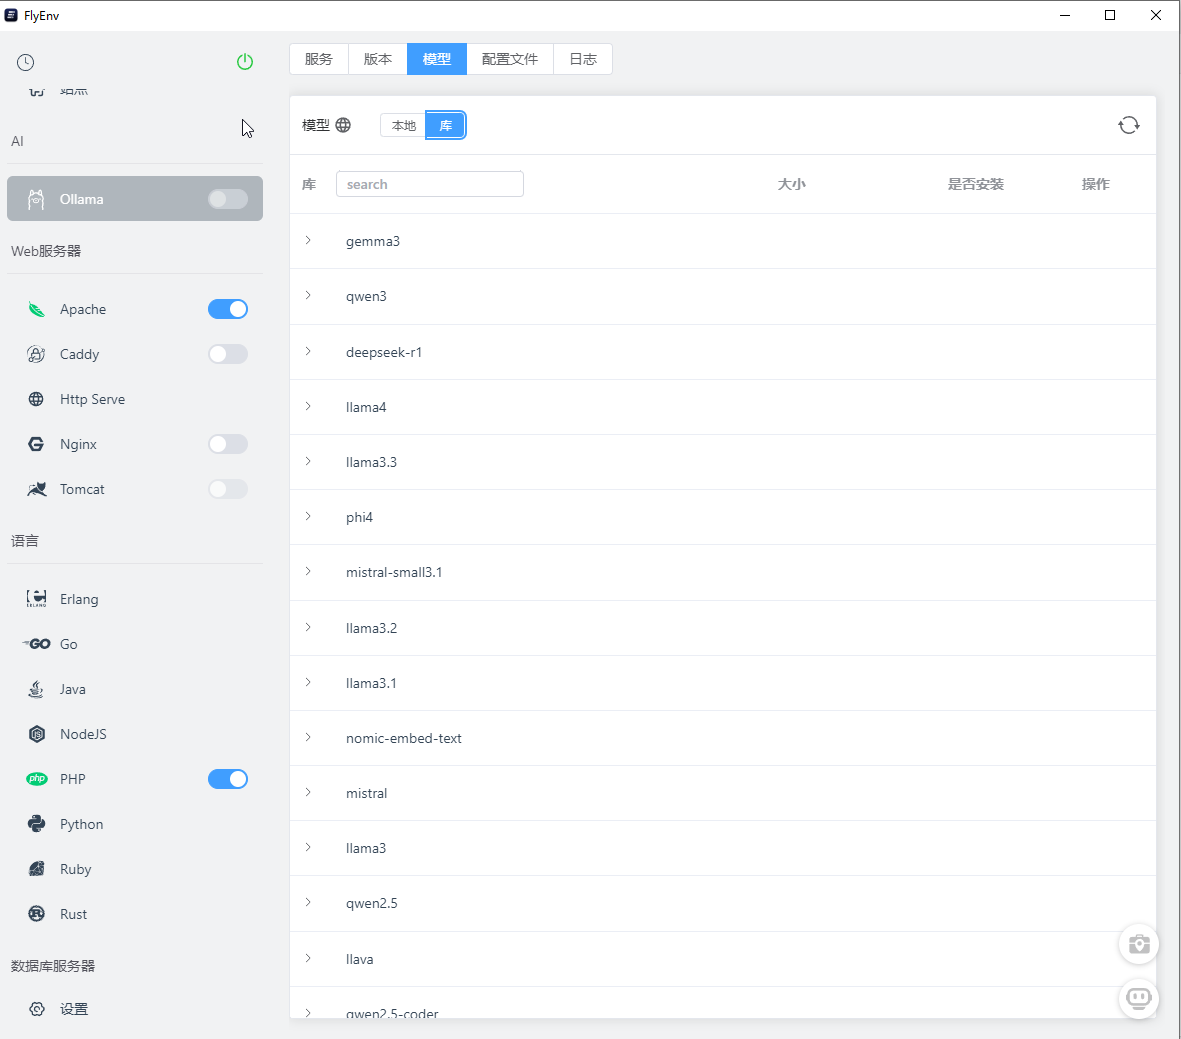Viewport: 1181px width, 1039px height.
Task: Switch to the 日志 tab
Action: [583, 59]
